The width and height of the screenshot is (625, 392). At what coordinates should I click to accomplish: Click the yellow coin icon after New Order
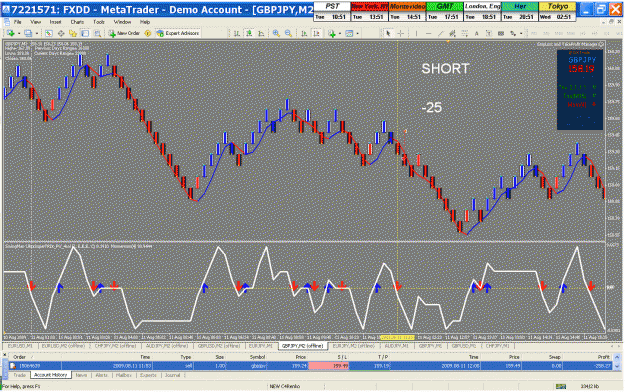click(x=148, y=33)
